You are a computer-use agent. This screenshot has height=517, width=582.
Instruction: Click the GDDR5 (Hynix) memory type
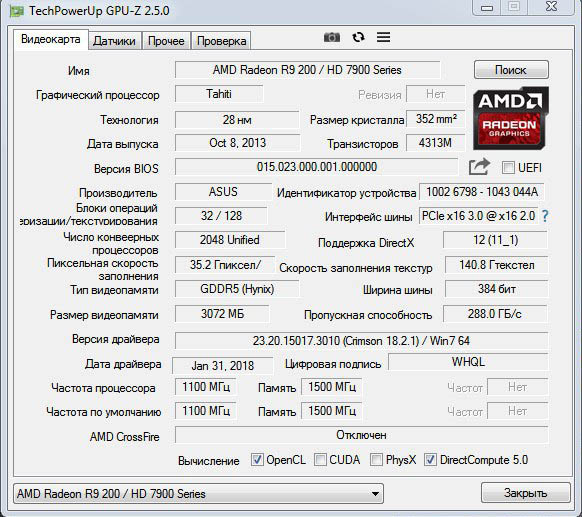click(x=237, y=289)
